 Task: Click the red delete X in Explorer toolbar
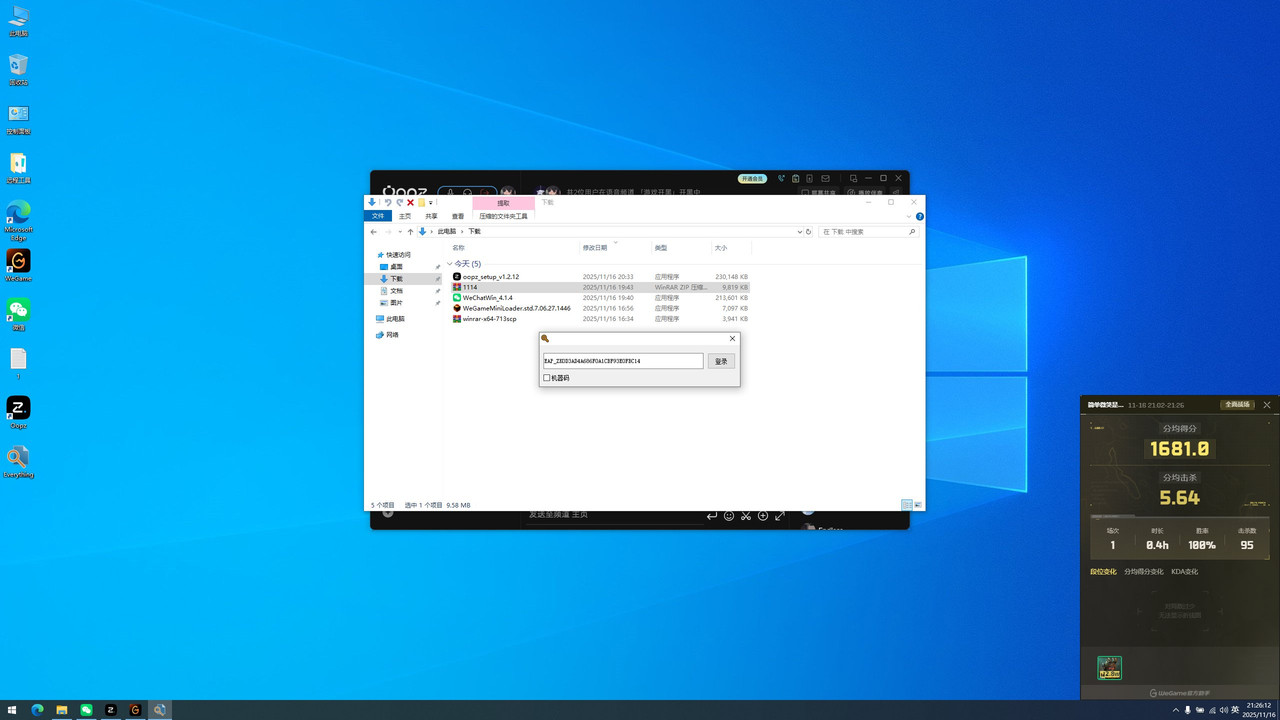click(410, 202)
